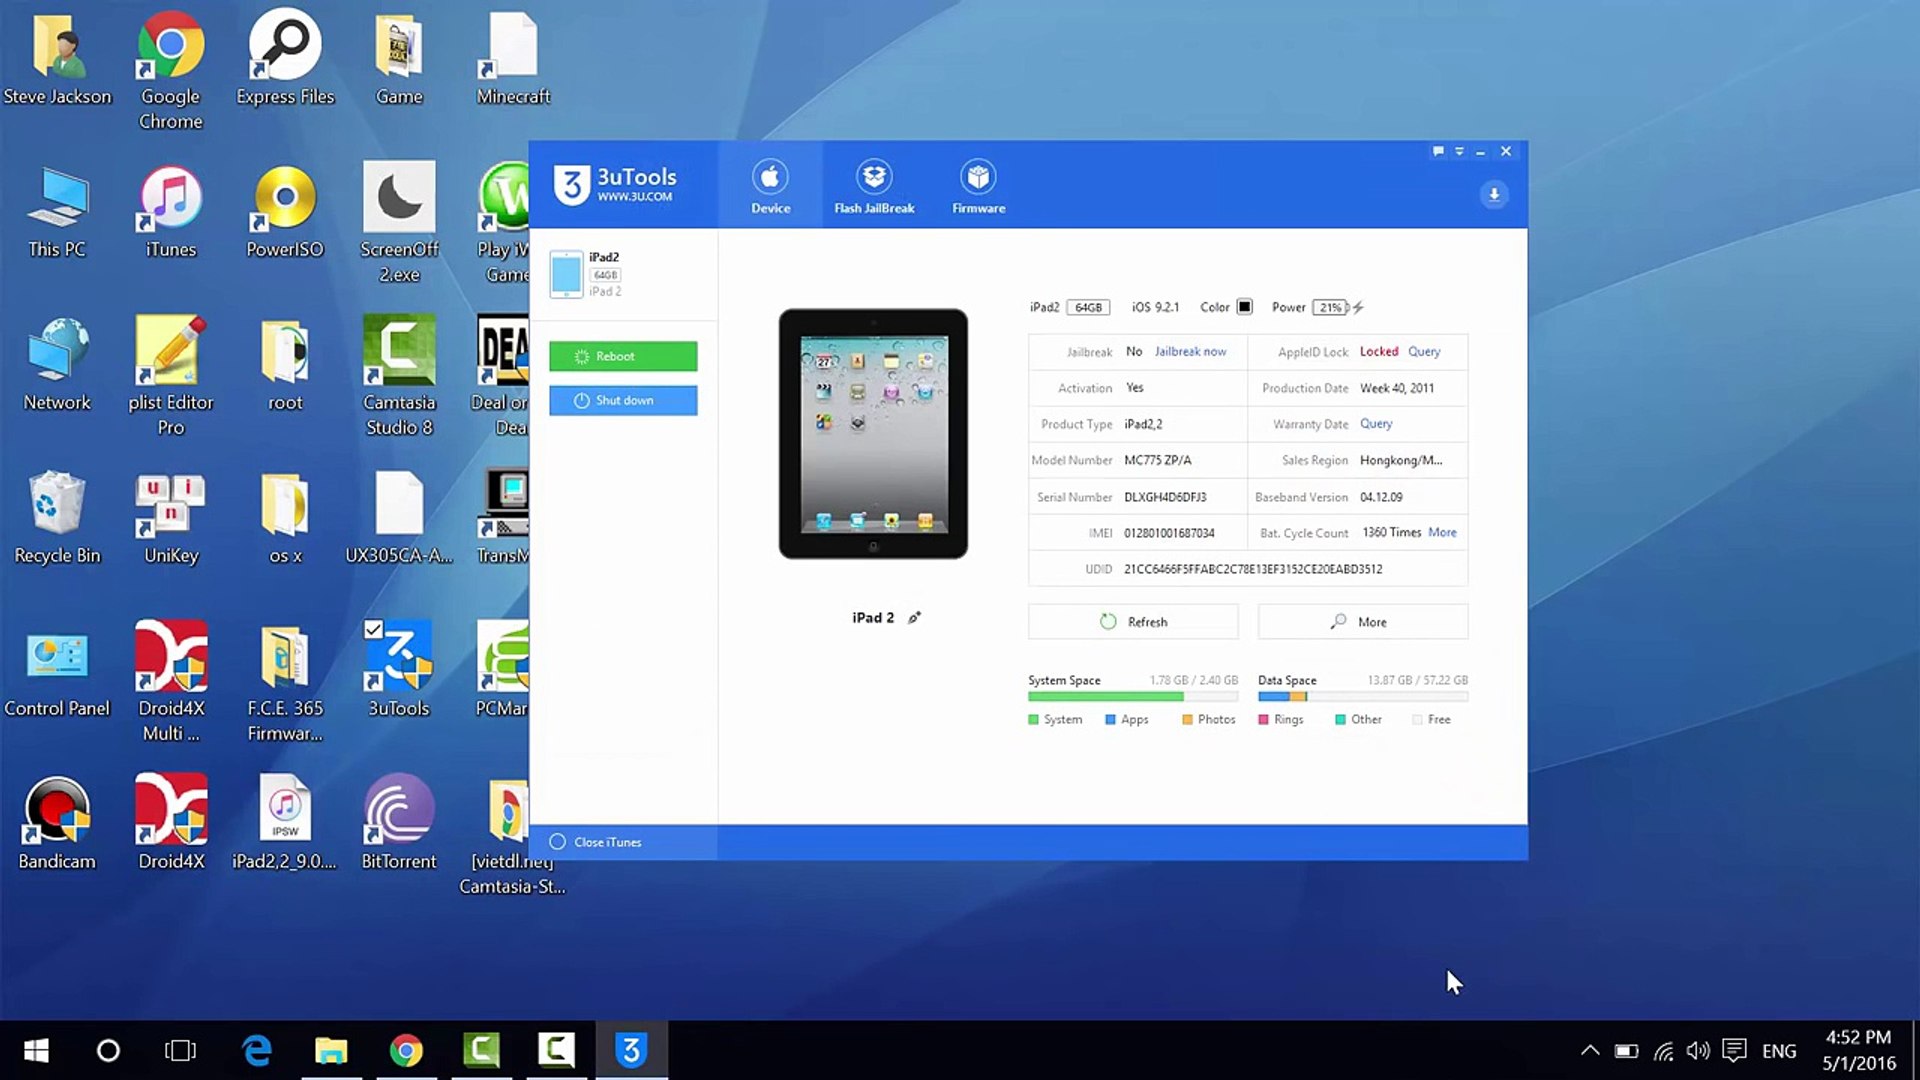Open 3uTools desktop shortcut
The image size is (1920, 1080).
[399, 670]
